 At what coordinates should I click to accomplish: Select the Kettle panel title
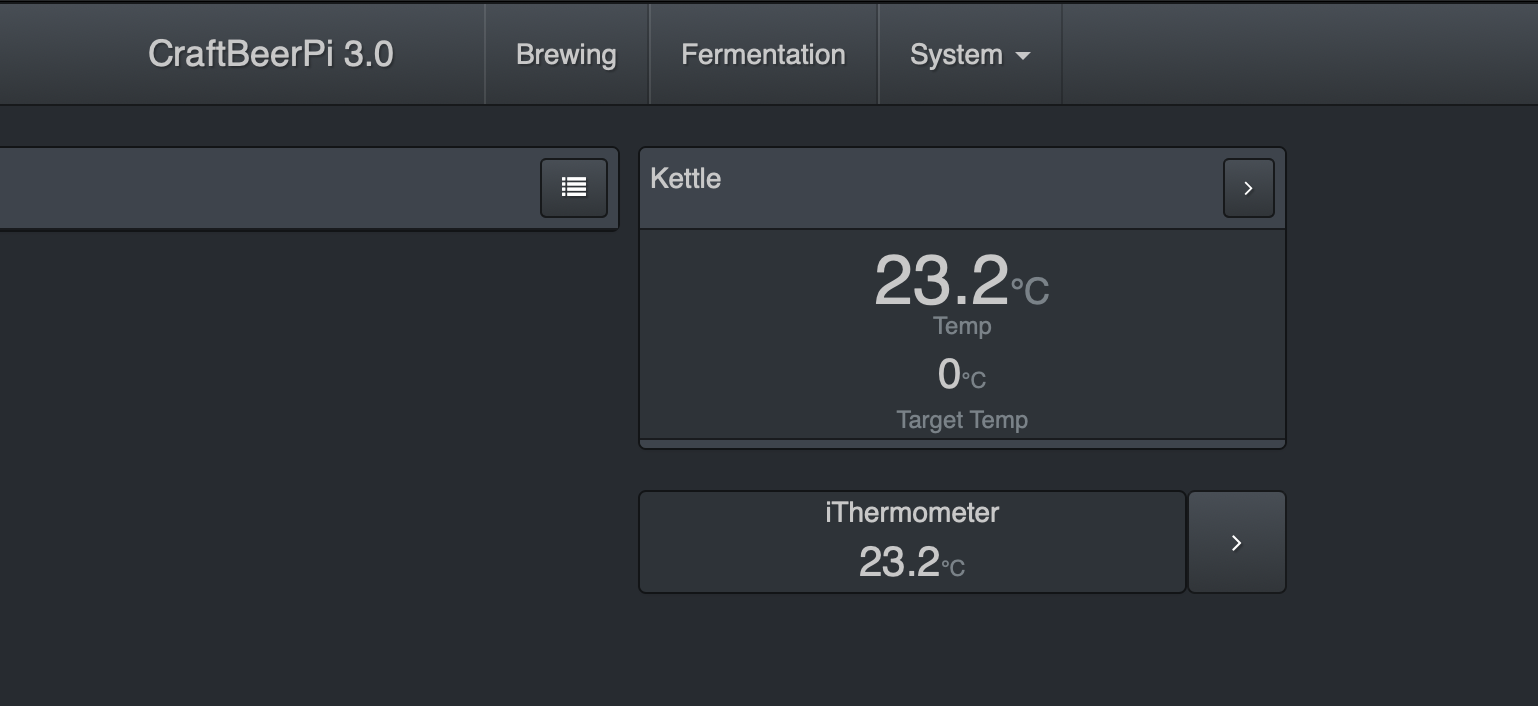click(685, 179)
